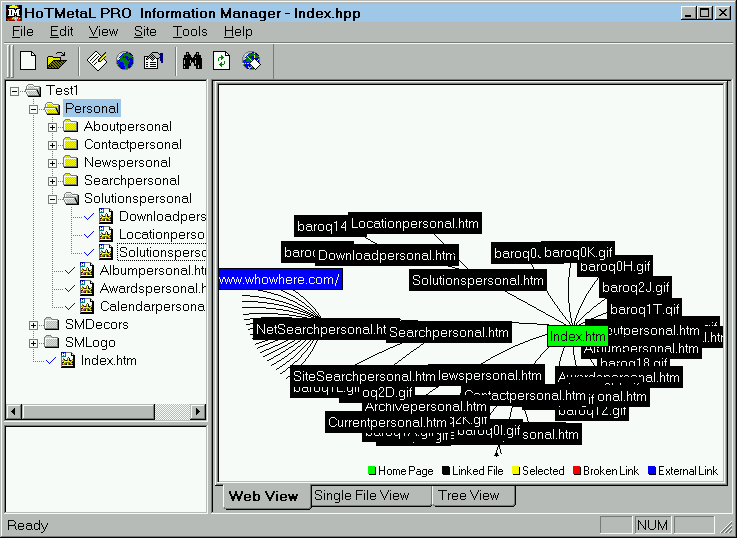The height and width of the screenshot is (538, 737).
Task: Click the Searchpersonal folder icon
Action: 71,180
